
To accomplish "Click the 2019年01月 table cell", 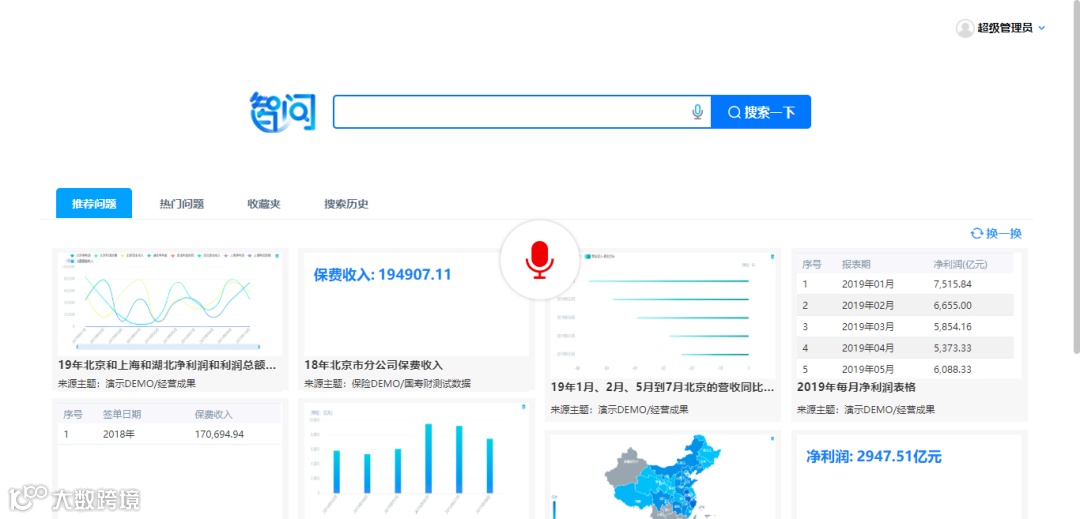I will (868, 284).
